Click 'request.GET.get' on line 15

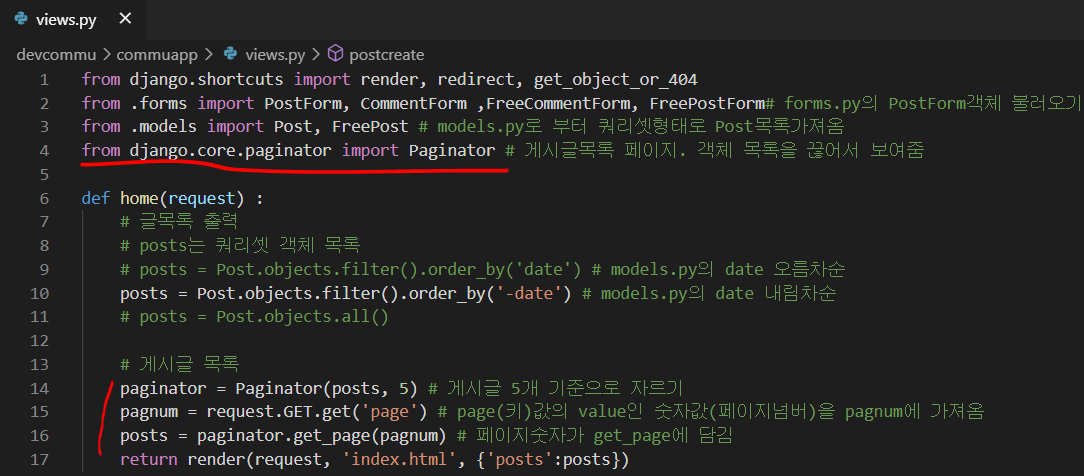click(279, 412)
